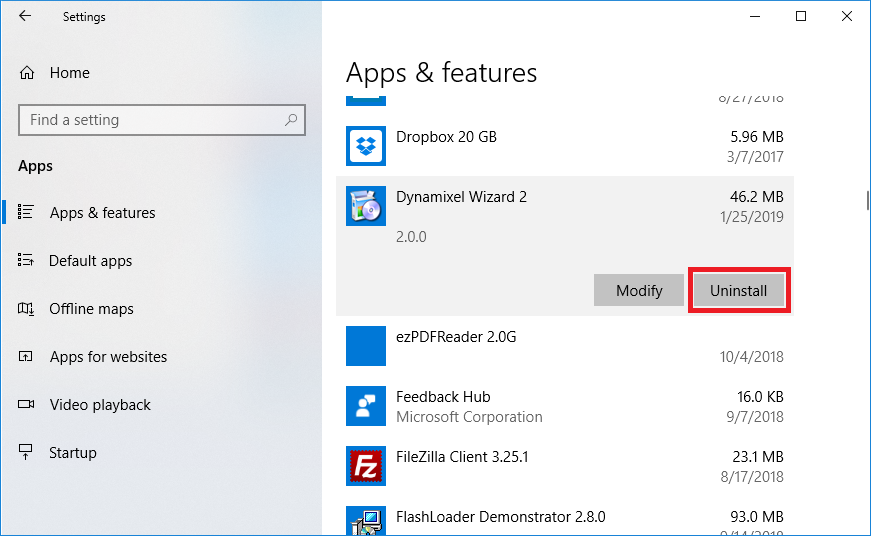Click the Apps section heading in sidebar
This screenshot has width=871, height=536.
(x=35, y=166)
